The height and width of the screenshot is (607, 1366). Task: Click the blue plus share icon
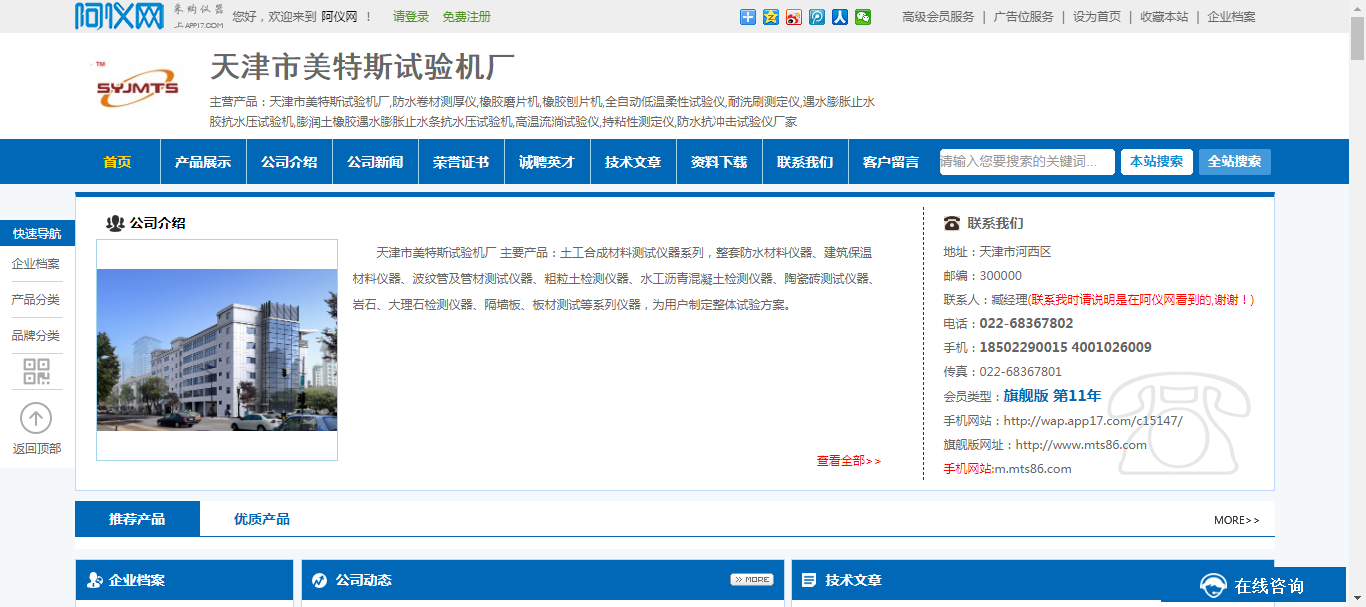[x=748, y=17]
